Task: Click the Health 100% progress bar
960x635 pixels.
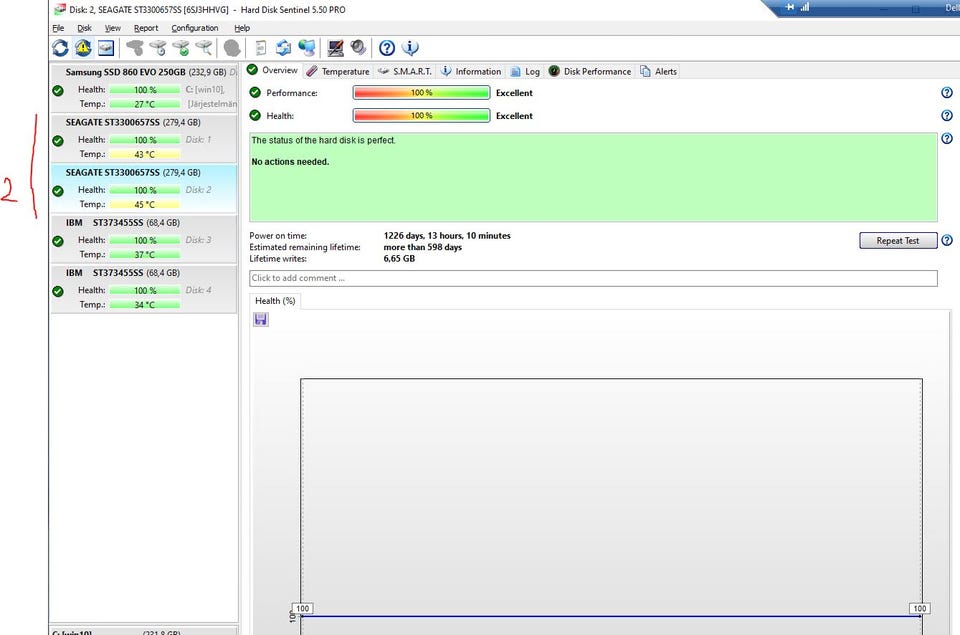Action: pos(421,116)
